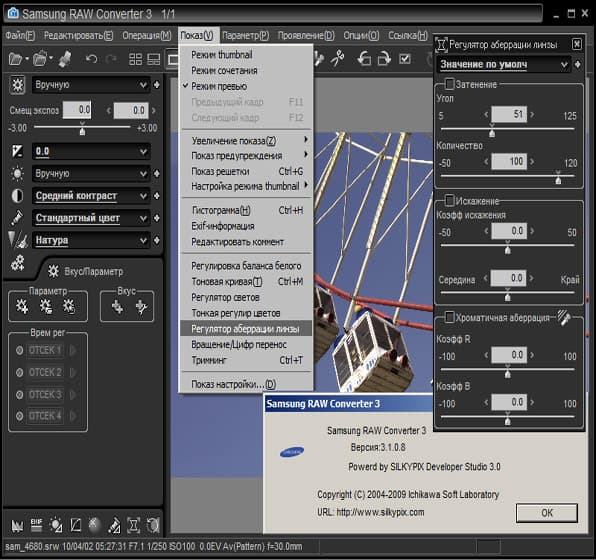Click the Количество amount slider
The image size is (596, 560).
507,177
